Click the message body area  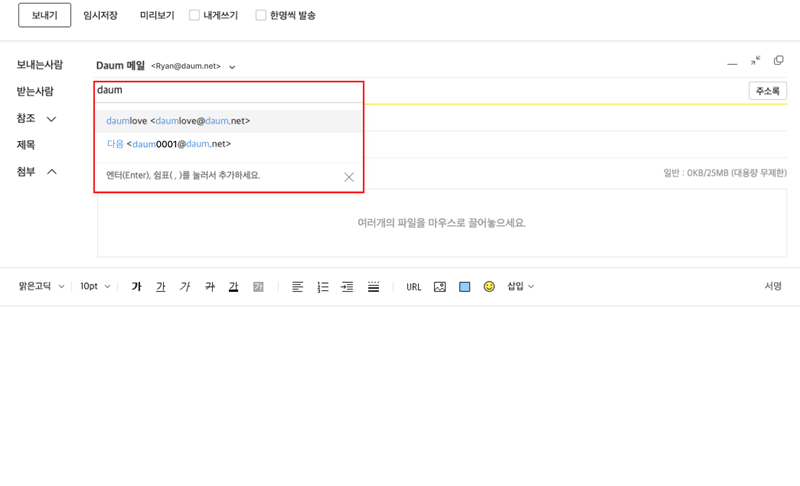(x=400, y=395)
